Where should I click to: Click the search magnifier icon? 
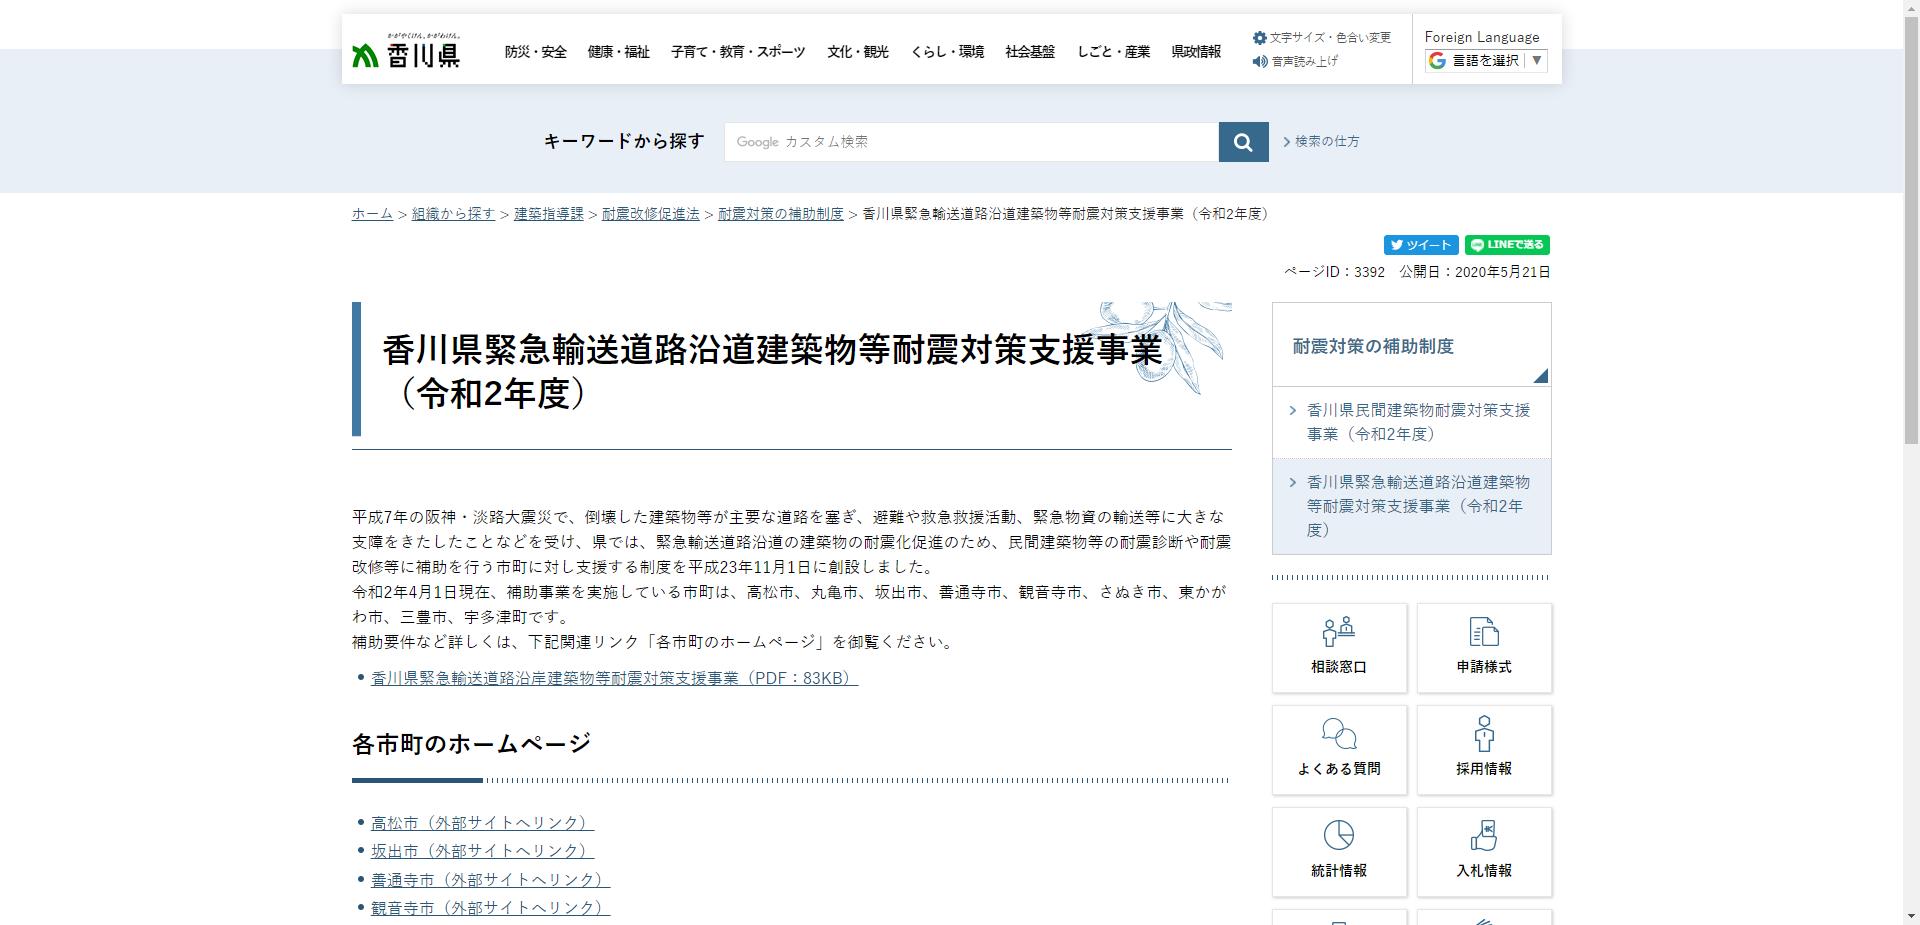click(x=1242, y=141)
